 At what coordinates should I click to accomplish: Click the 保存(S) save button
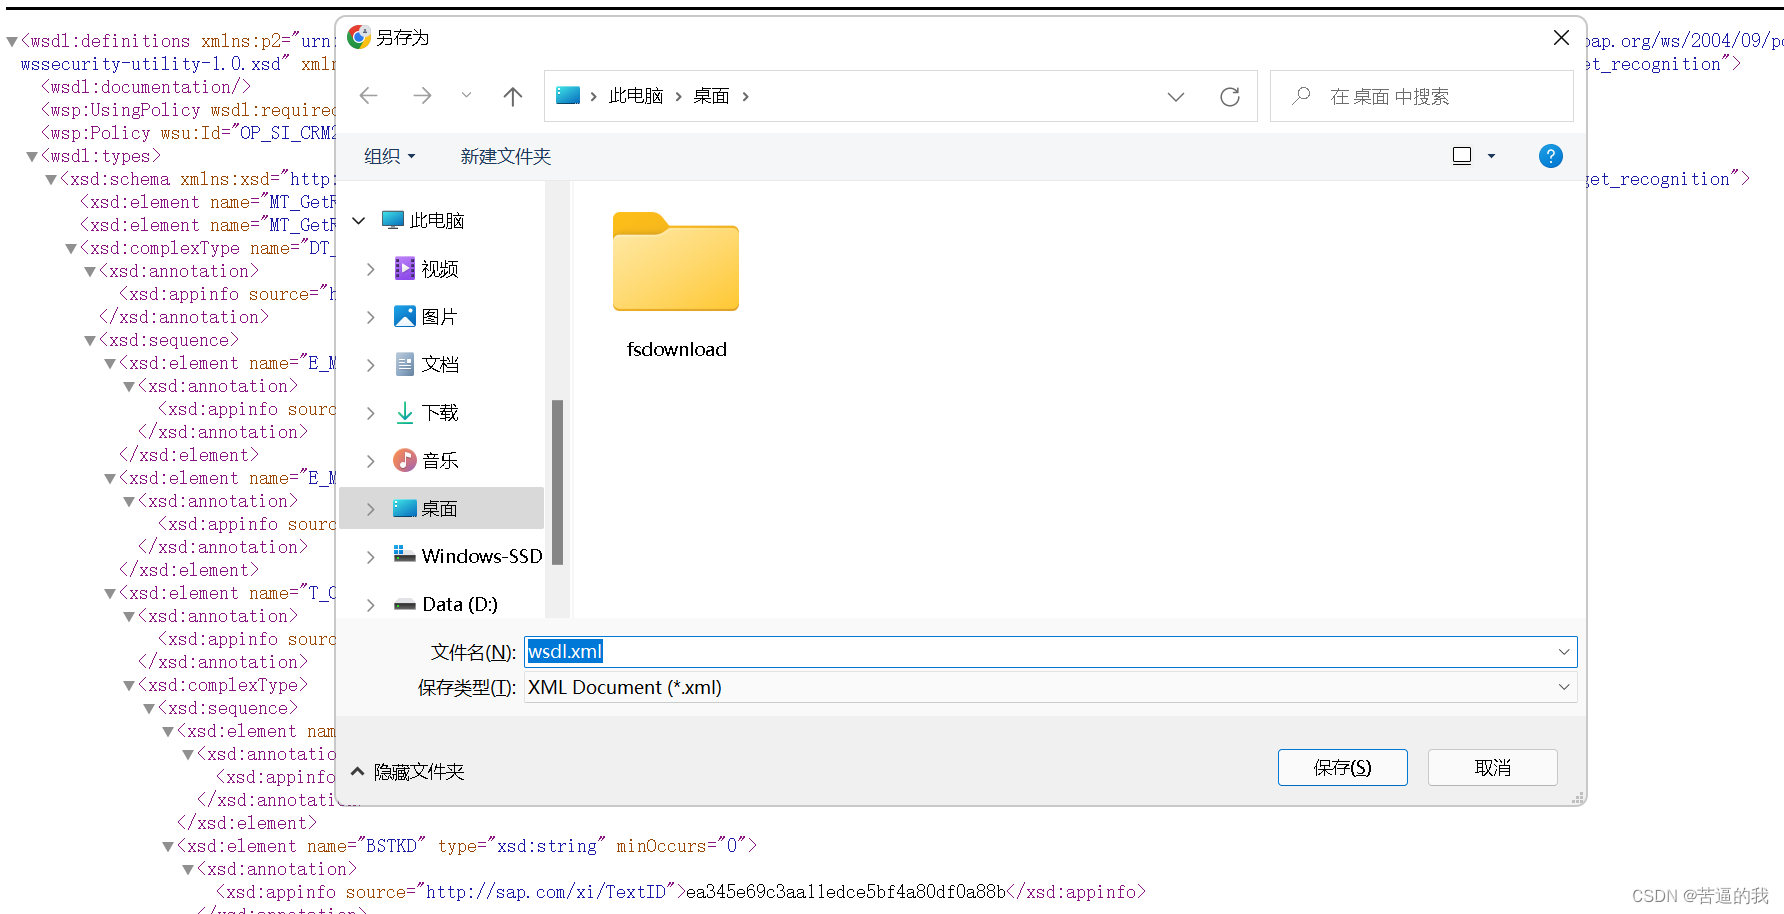[1342, 767]
